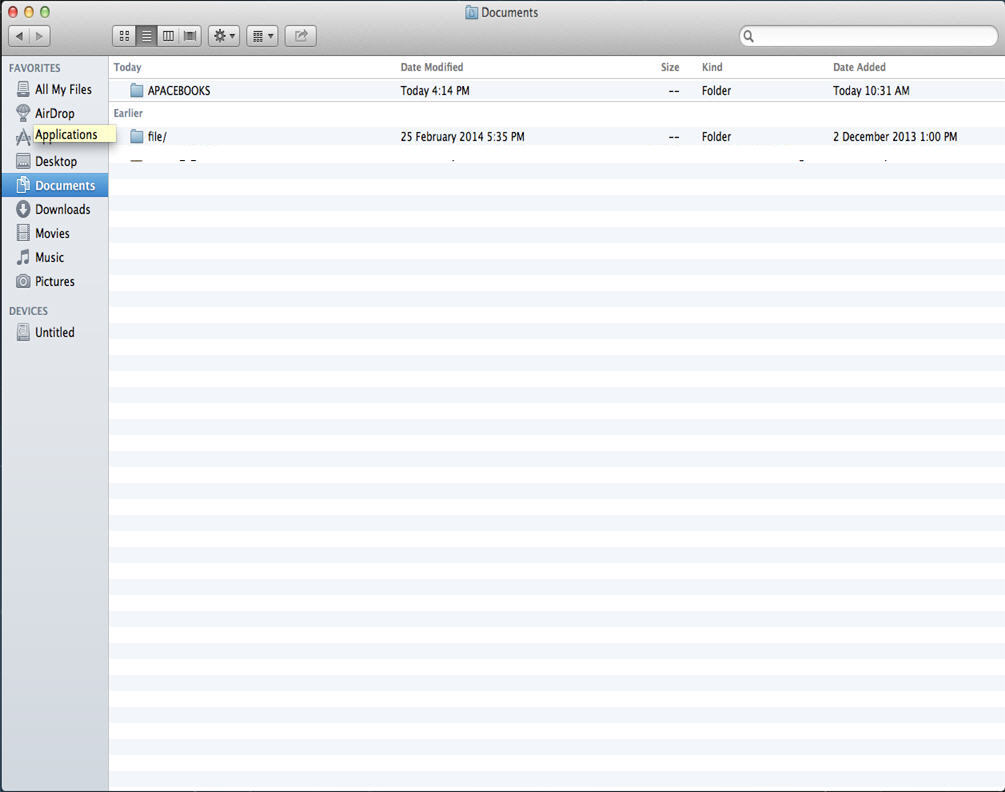The height and width of the screenshot is (792, 1005).
Task: Switch to icon view
Action: point(124,36)
